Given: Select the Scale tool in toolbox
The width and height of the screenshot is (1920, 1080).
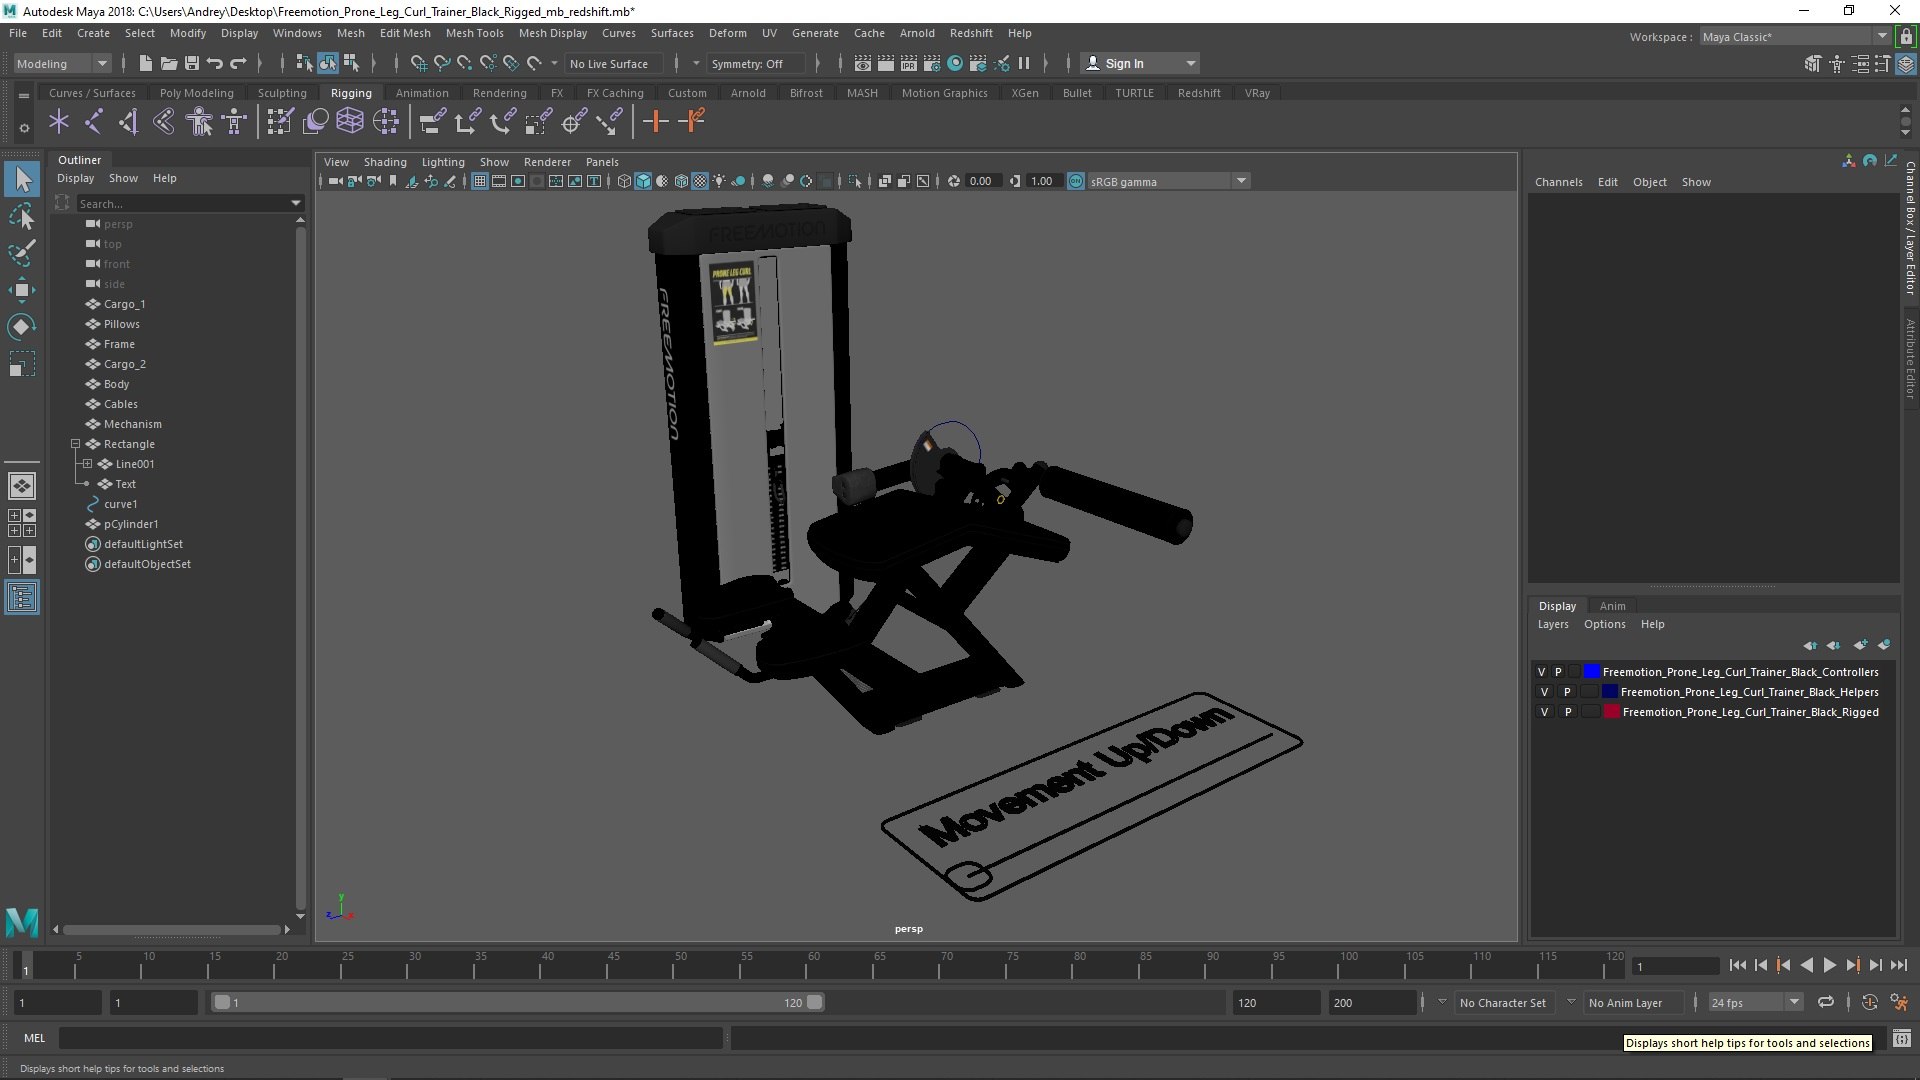Looking at the screenshot, I should (x=22, y=364).
